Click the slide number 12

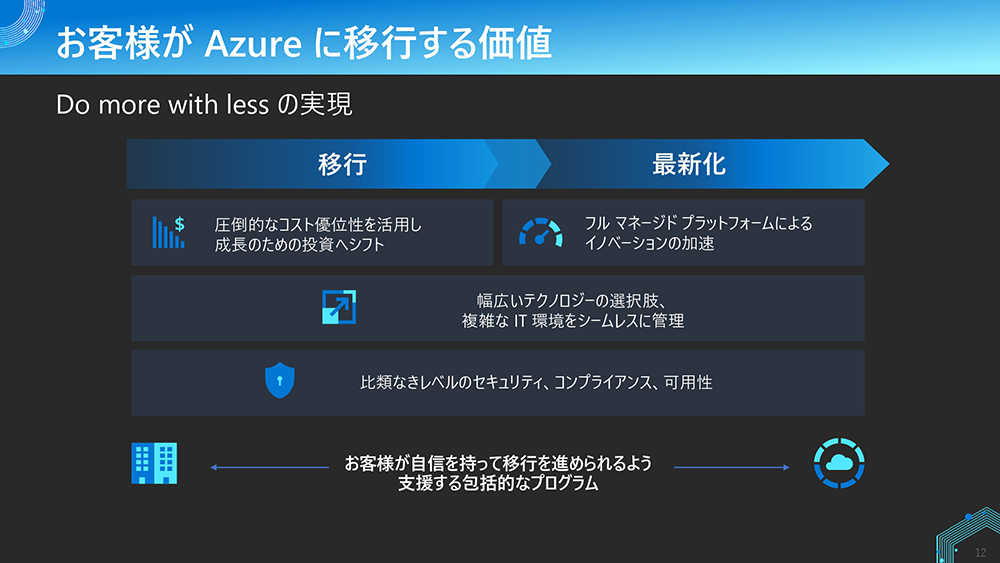[980, 552]
